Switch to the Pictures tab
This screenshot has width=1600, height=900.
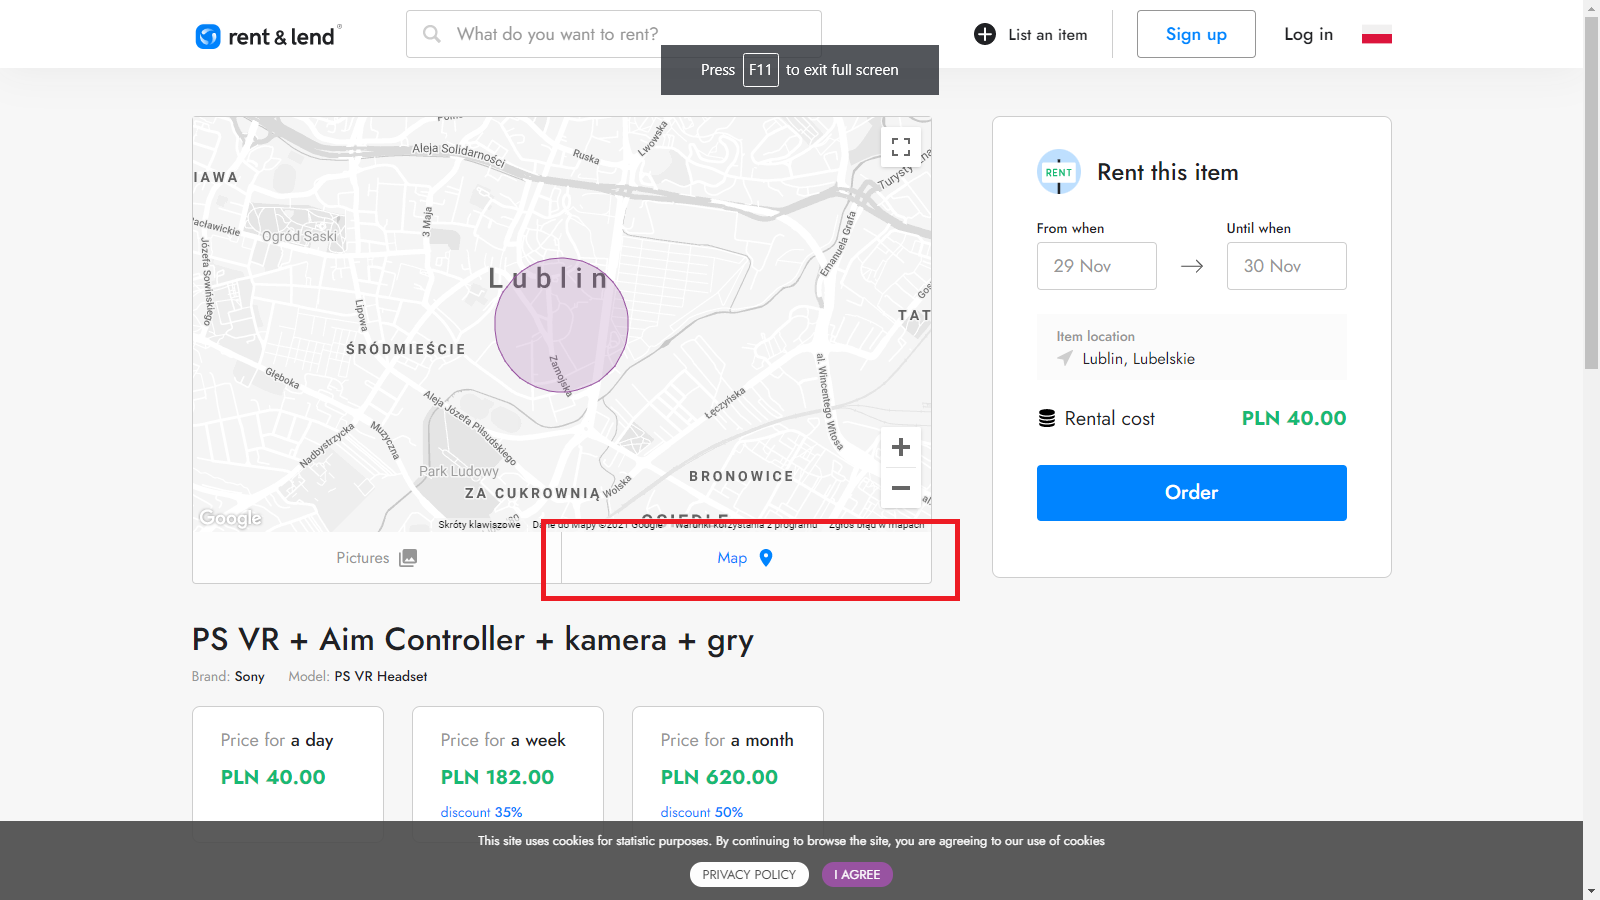(x=377, y=558)
